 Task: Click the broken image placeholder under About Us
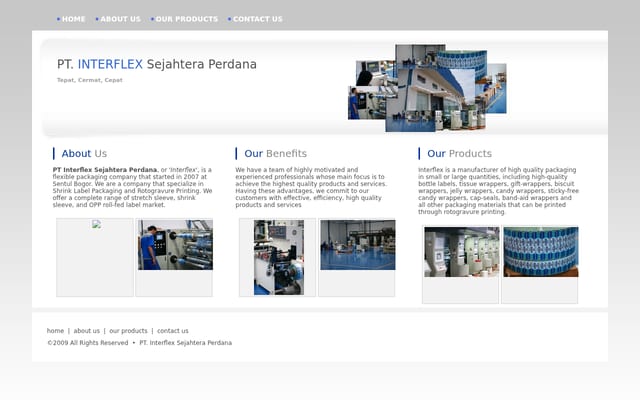click(x=96, y=224)
